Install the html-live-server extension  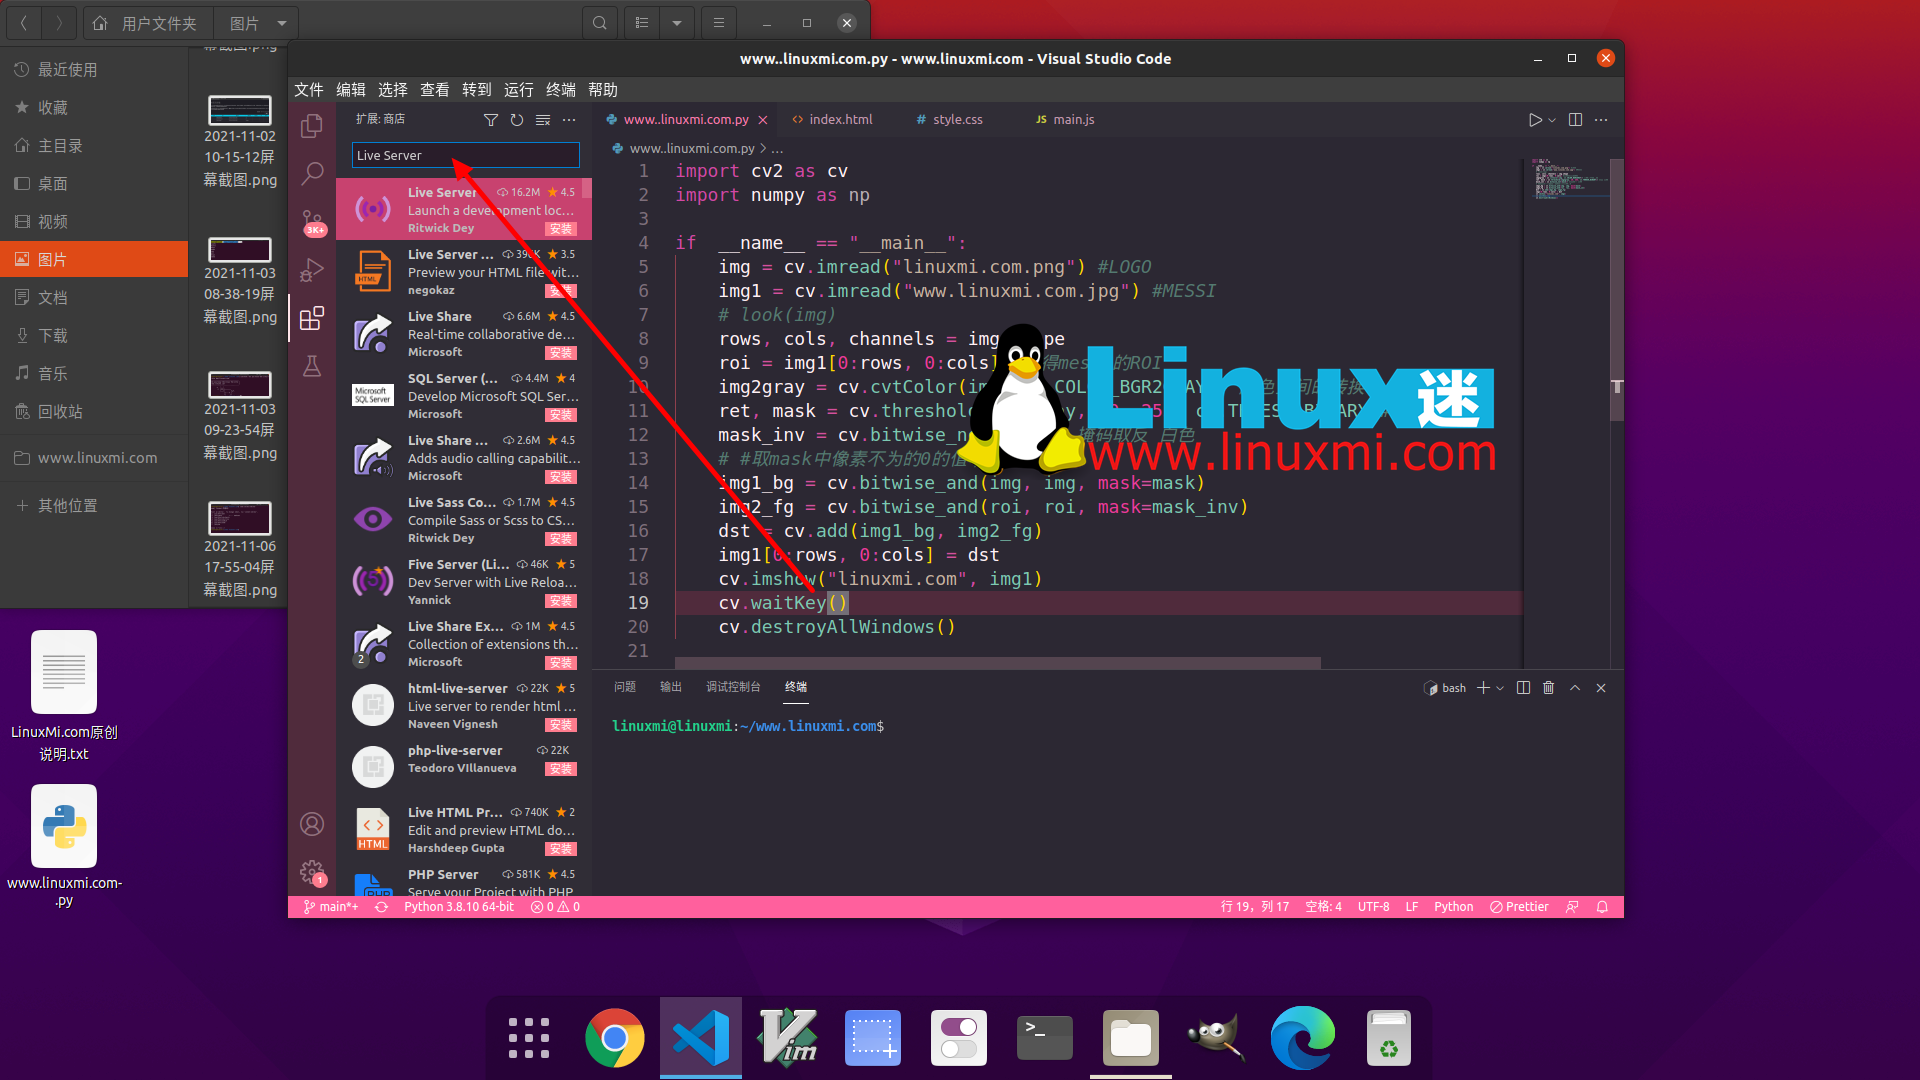click(x=561, y=725)
